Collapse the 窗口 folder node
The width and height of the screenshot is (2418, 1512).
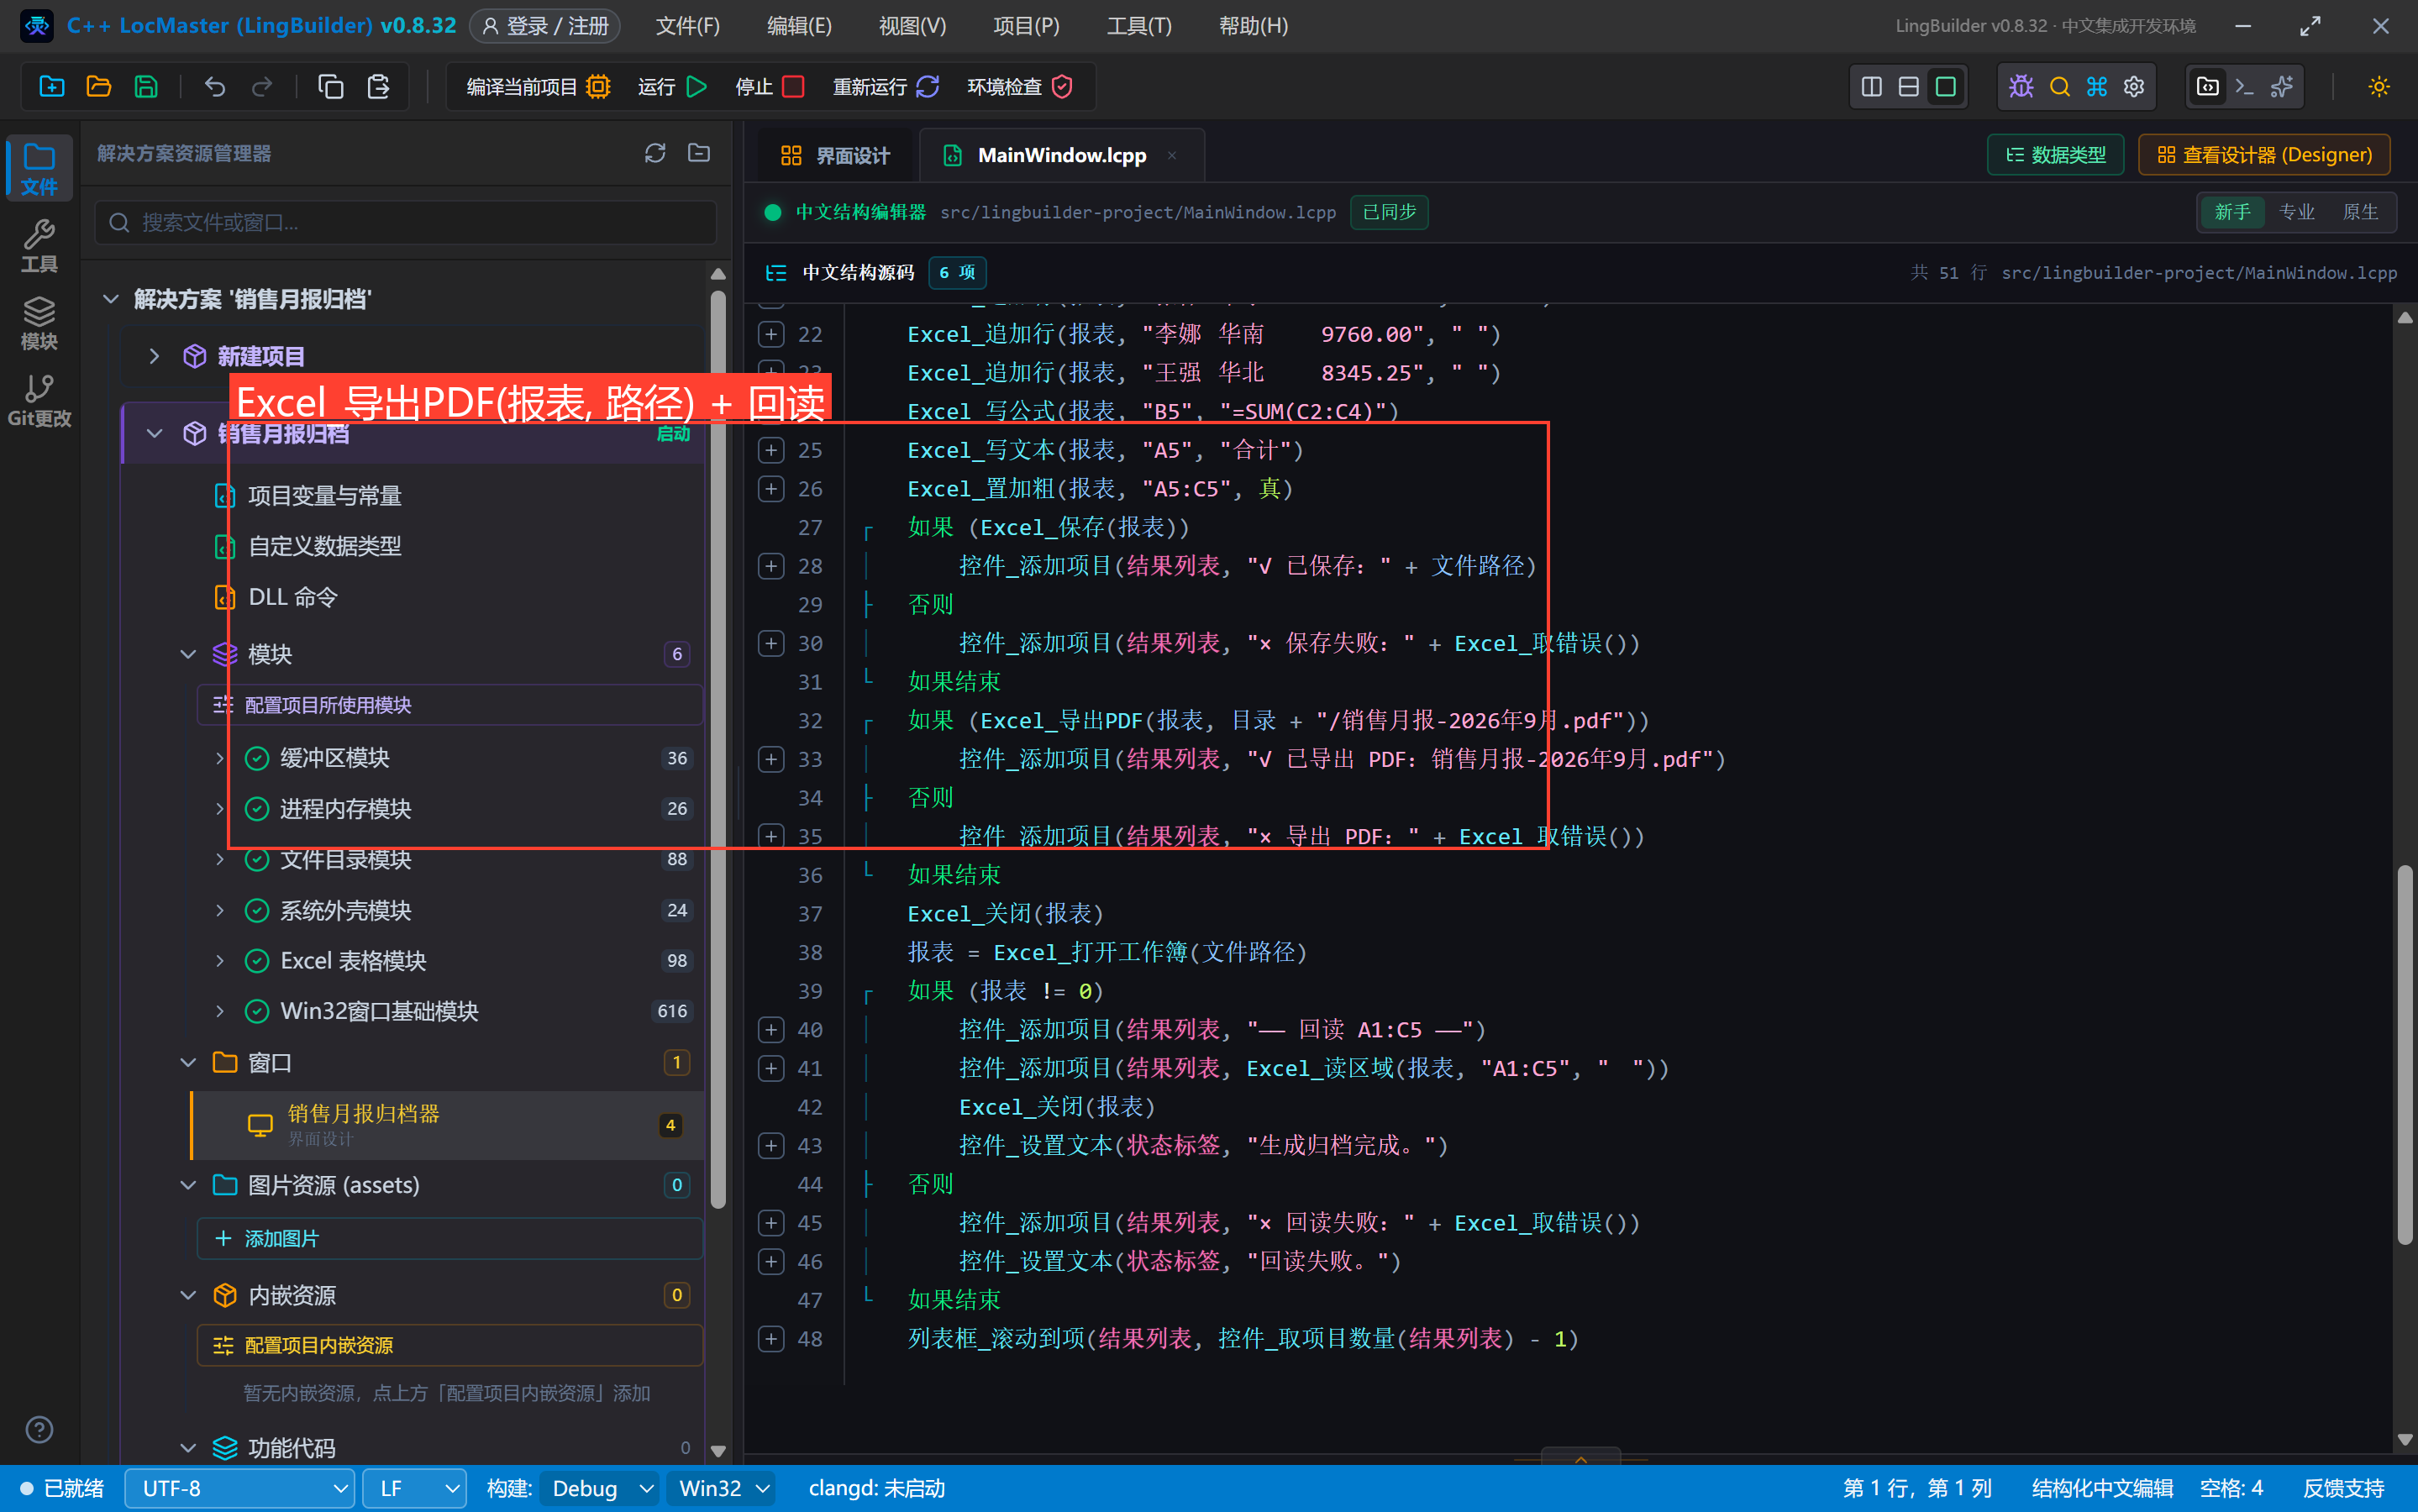coord(188,1063)
